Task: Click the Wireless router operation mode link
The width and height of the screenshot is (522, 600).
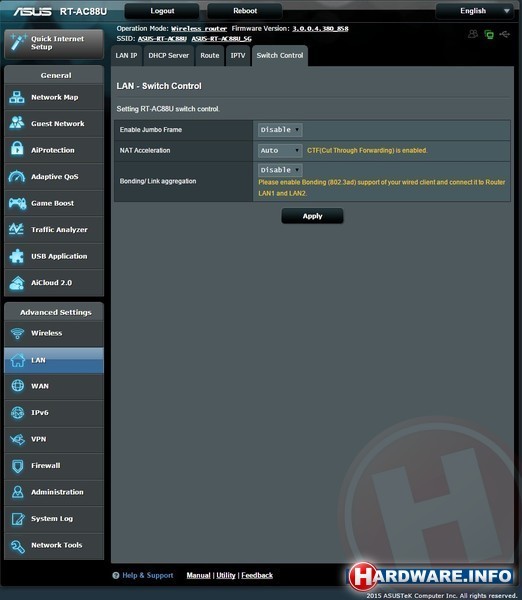Action: pos(199,29)
